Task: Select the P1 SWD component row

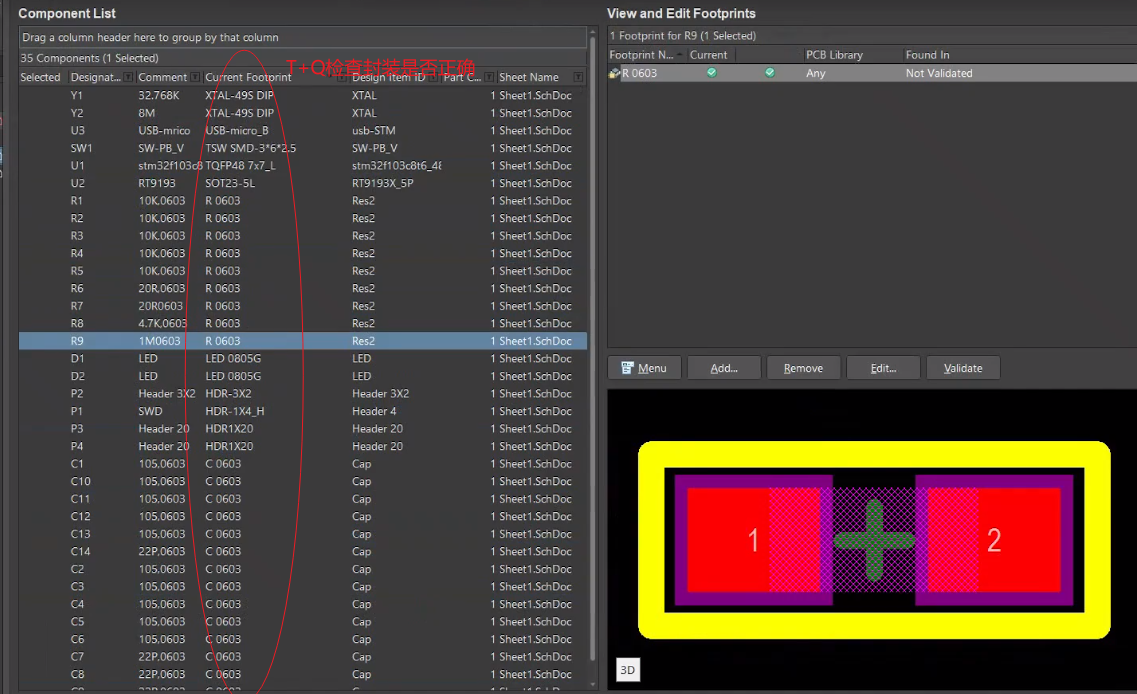Action: pyautogui.click(x=302, y=411)
